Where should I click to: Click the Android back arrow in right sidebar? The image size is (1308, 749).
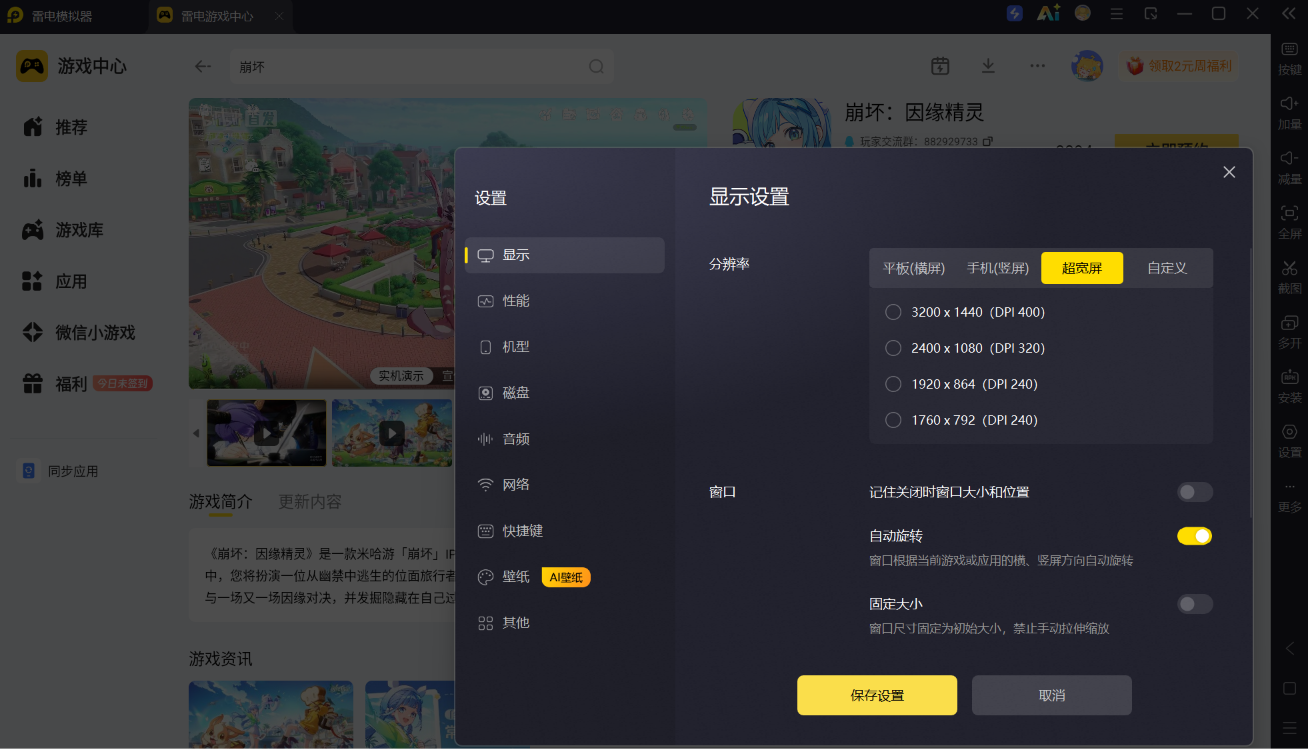point(1289,648)
